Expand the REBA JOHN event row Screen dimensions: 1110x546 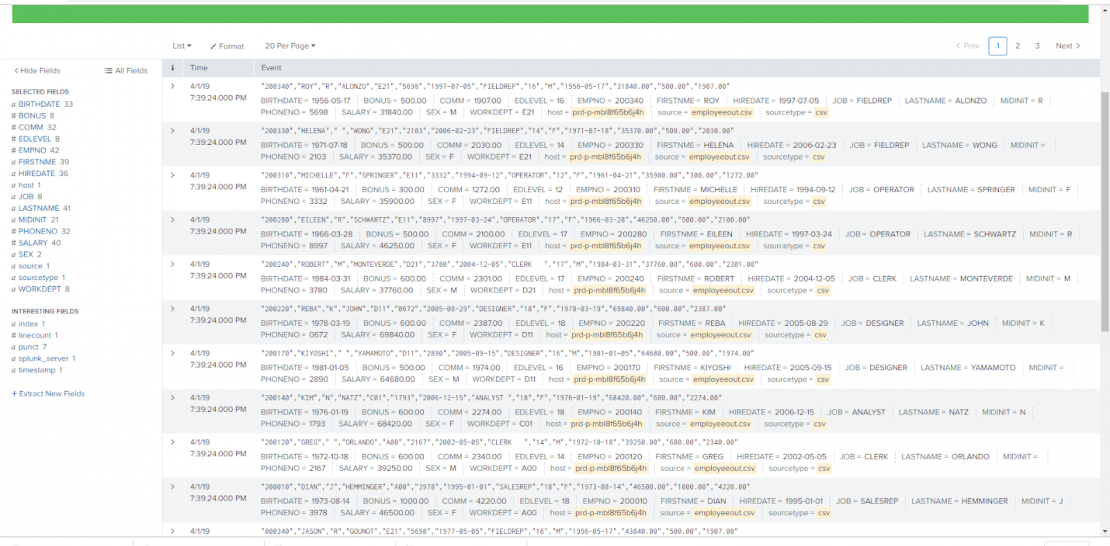tap(173, 309)
